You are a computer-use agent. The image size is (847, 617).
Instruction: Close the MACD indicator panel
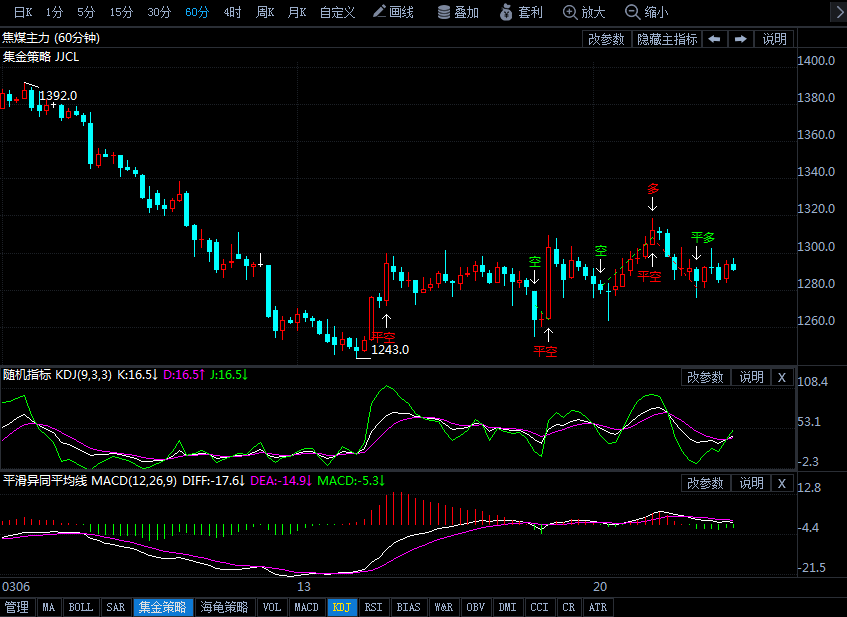(781, 483)
